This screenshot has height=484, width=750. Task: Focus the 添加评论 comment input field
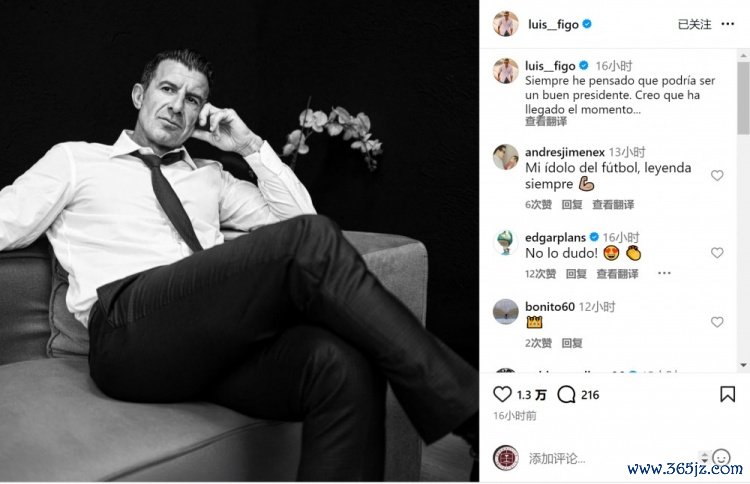(x=600, y=458)
